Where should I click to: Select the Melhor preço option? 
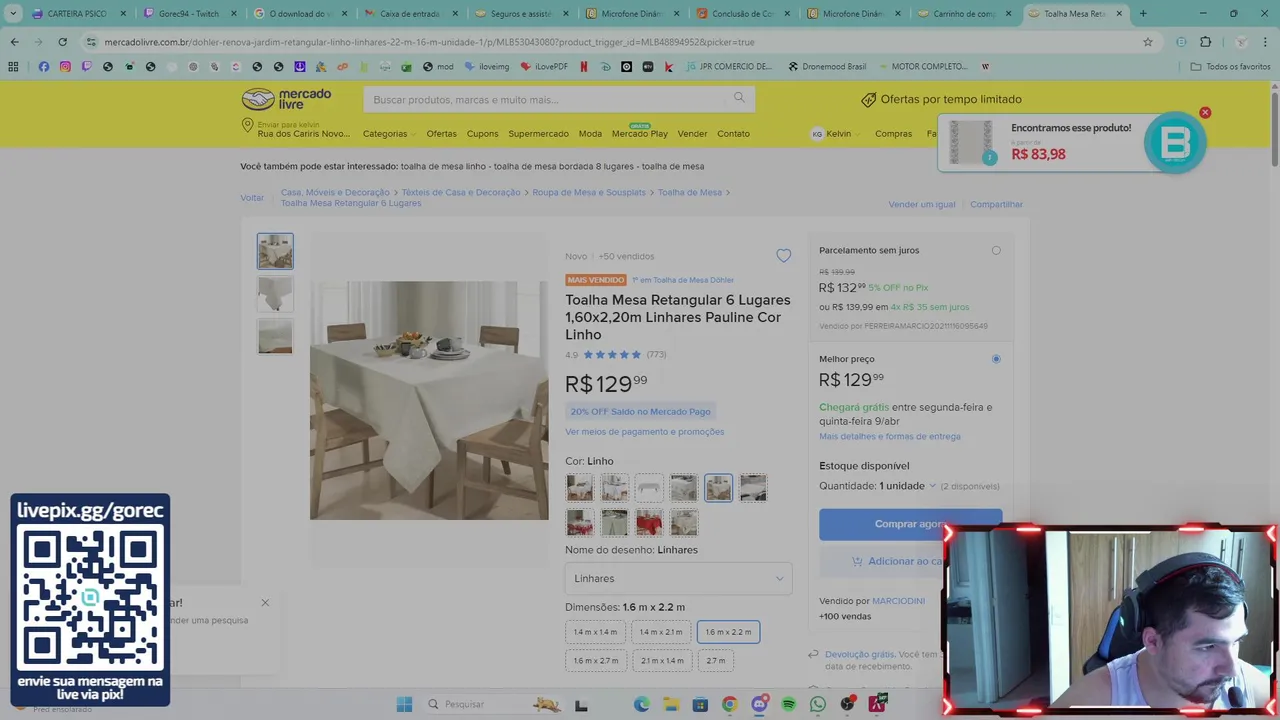996,359
